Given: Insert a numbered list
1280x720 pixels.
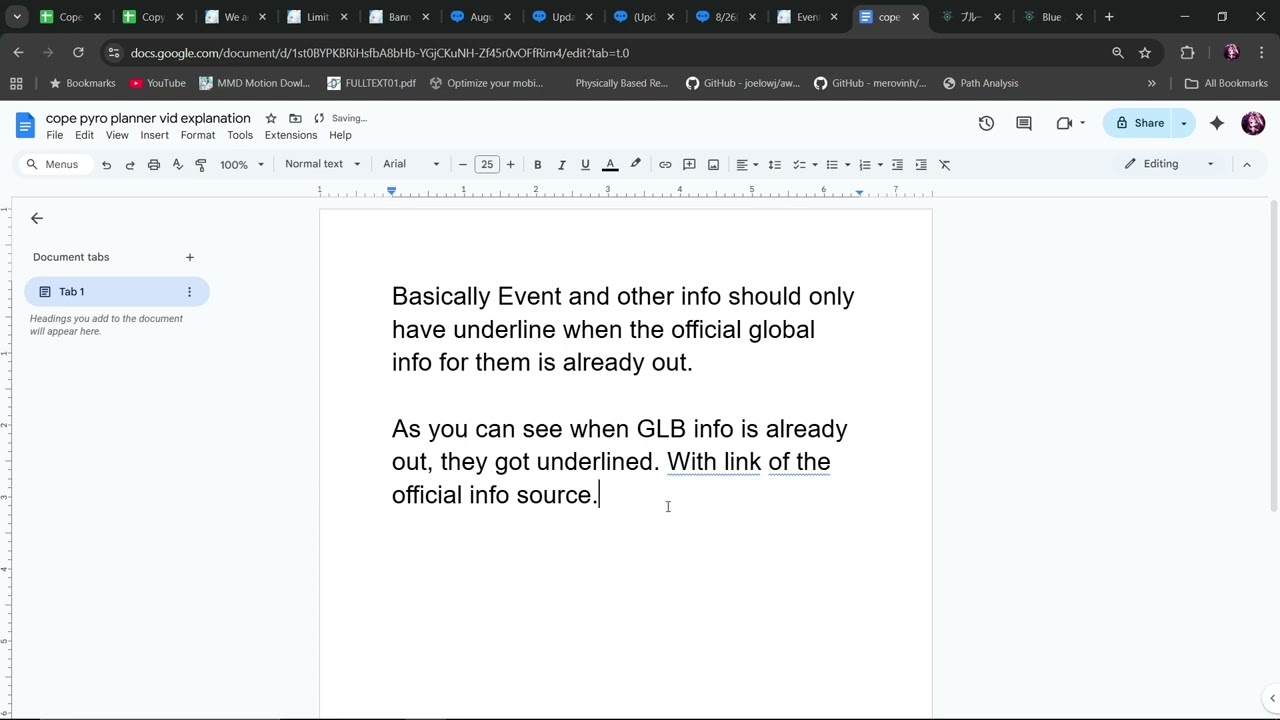Looking at the screenshot, I should point(865,165).
